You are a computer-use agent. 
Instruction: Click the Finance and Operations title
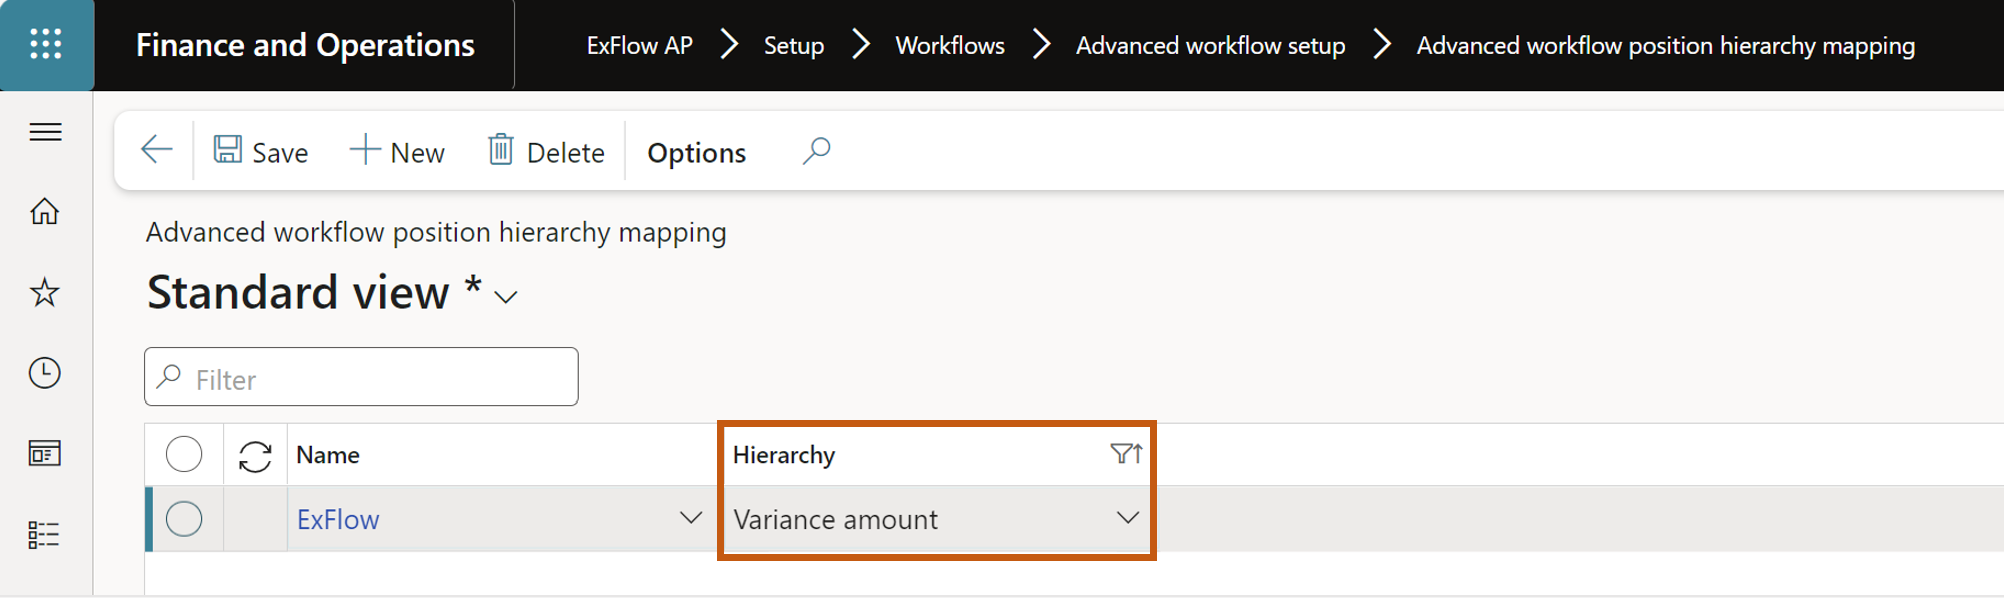(305, 45)
